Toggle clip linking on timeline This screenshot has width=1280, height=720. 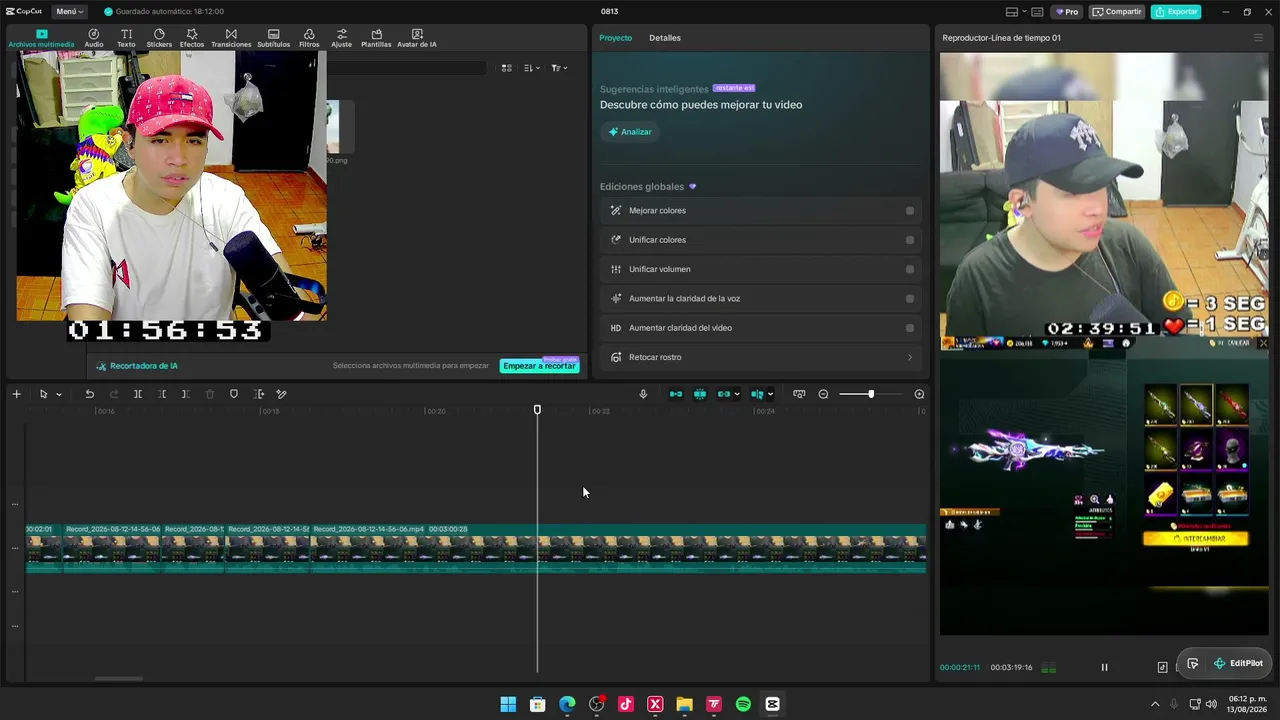click(724, 394)
